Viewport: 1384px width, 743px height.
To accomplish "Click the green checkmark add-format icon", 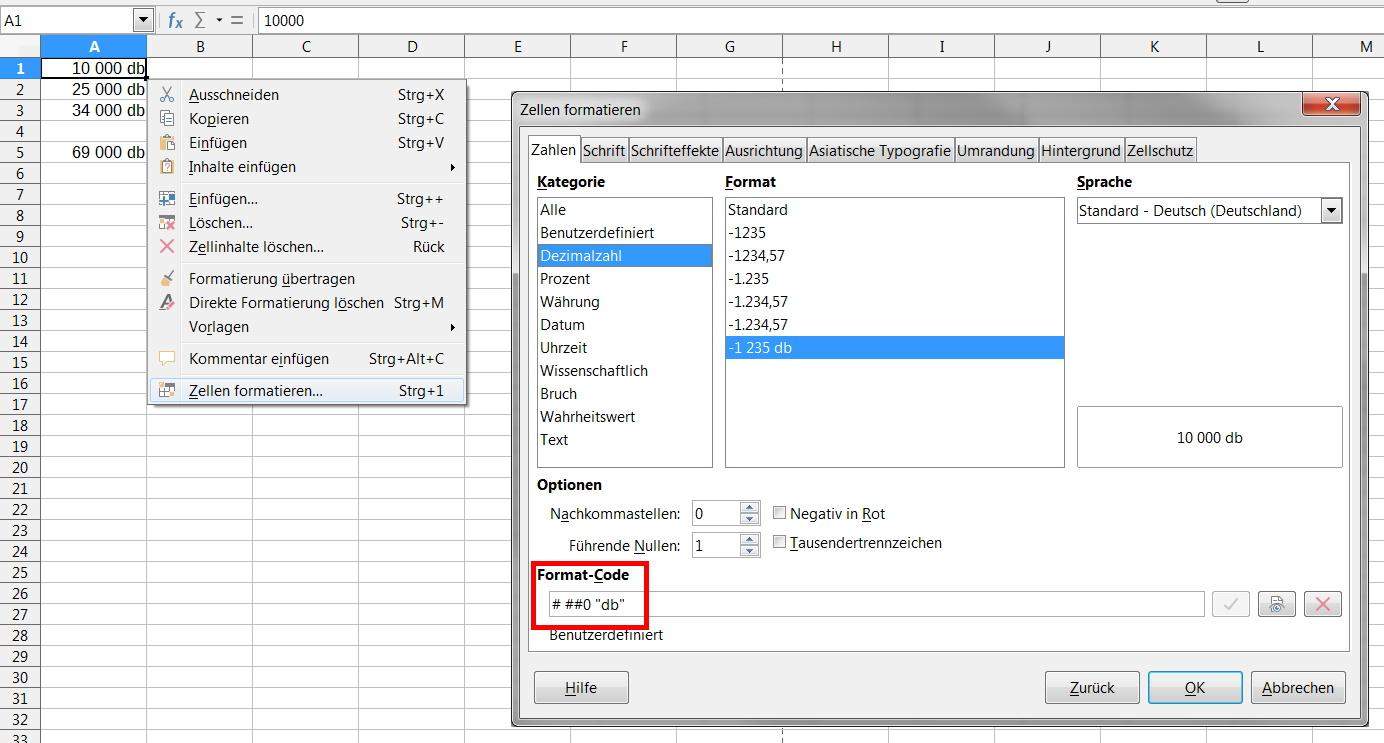I will coord(1230,604).
